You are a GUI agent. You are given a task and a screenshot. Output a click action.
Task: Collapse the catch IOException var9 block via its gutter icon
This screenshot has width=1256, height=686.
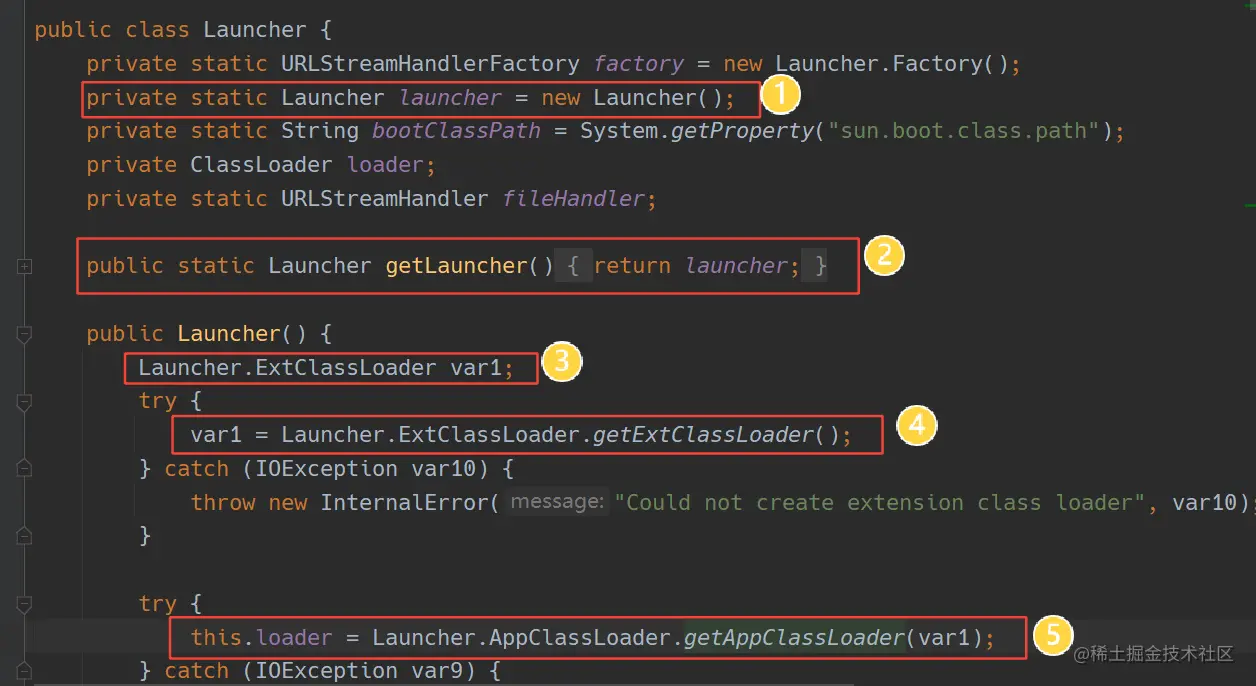[x=24, y=671]
